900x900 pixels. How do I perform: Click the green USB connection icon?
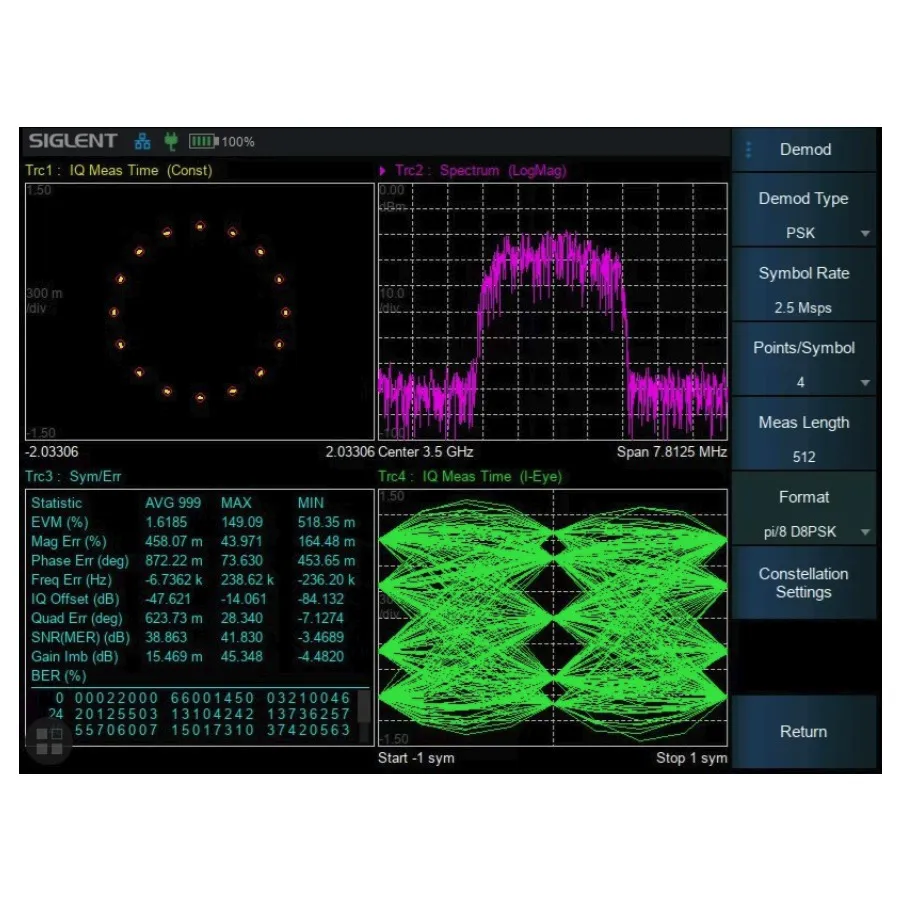170,141
